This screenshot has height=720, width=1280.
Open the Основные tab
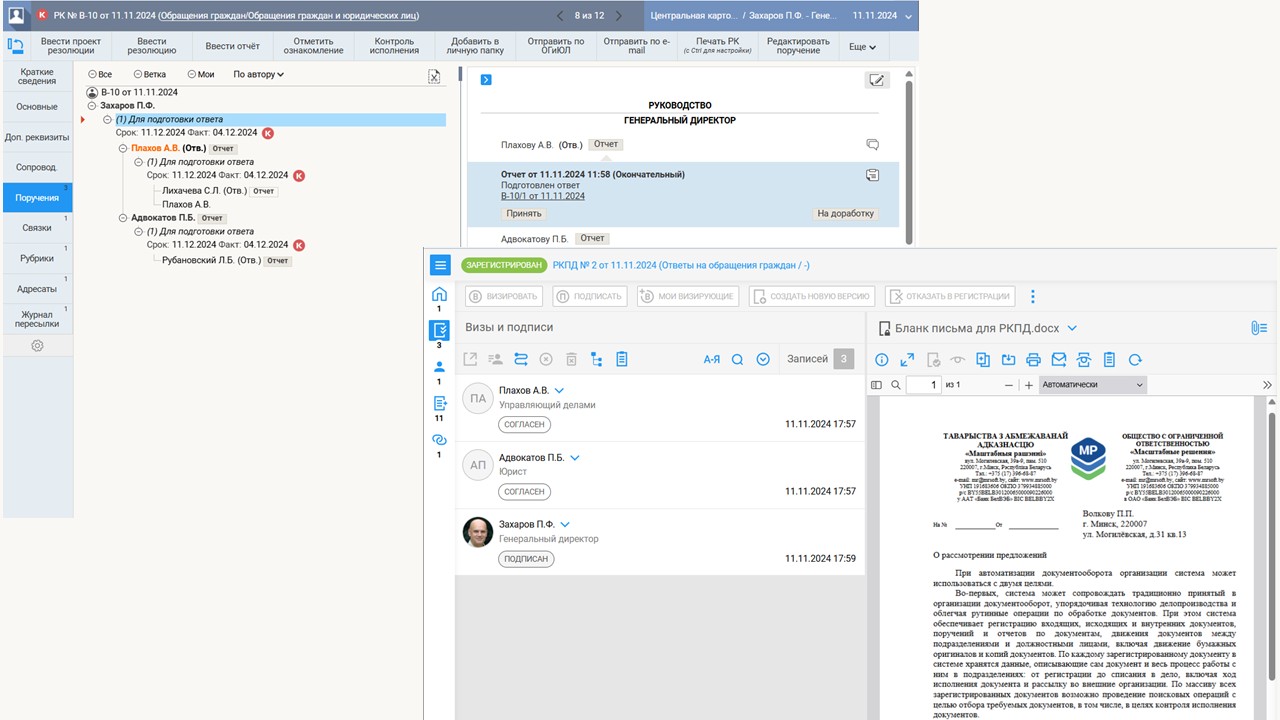pos(37,106)
